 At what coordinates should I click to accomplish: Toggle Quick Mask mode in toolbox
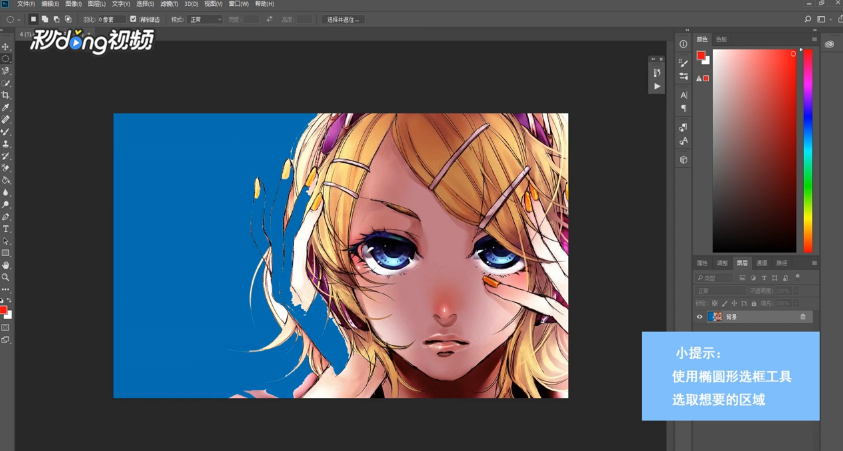tap(5, 327)
